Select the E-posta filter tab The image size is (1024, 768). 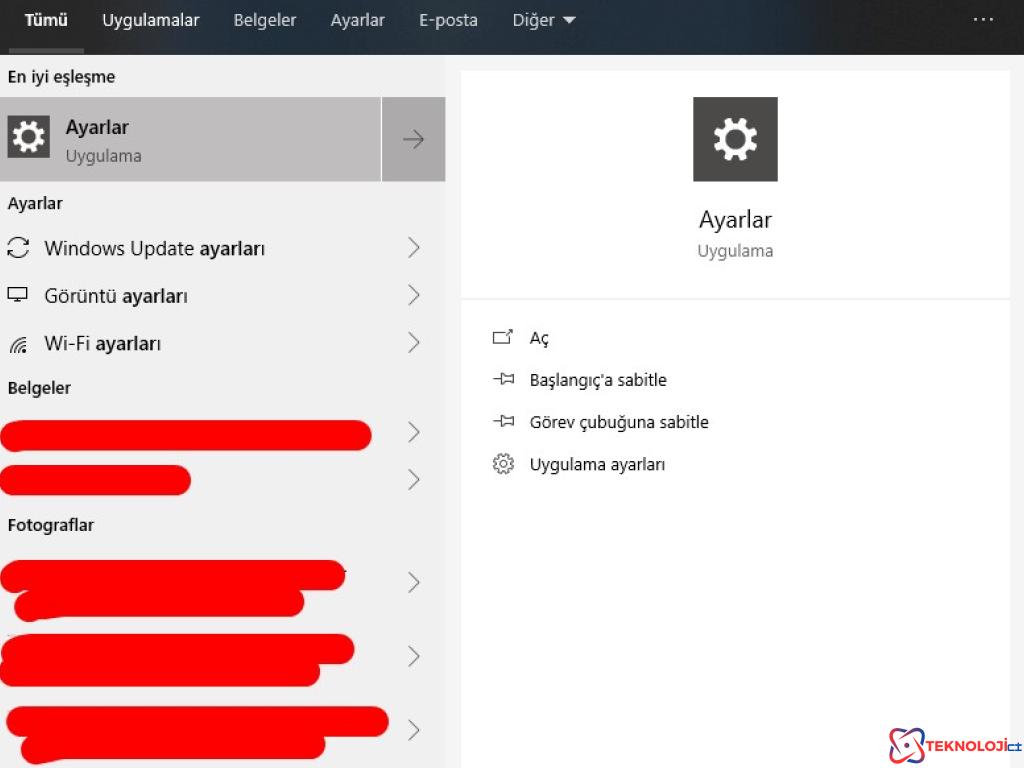448,19
